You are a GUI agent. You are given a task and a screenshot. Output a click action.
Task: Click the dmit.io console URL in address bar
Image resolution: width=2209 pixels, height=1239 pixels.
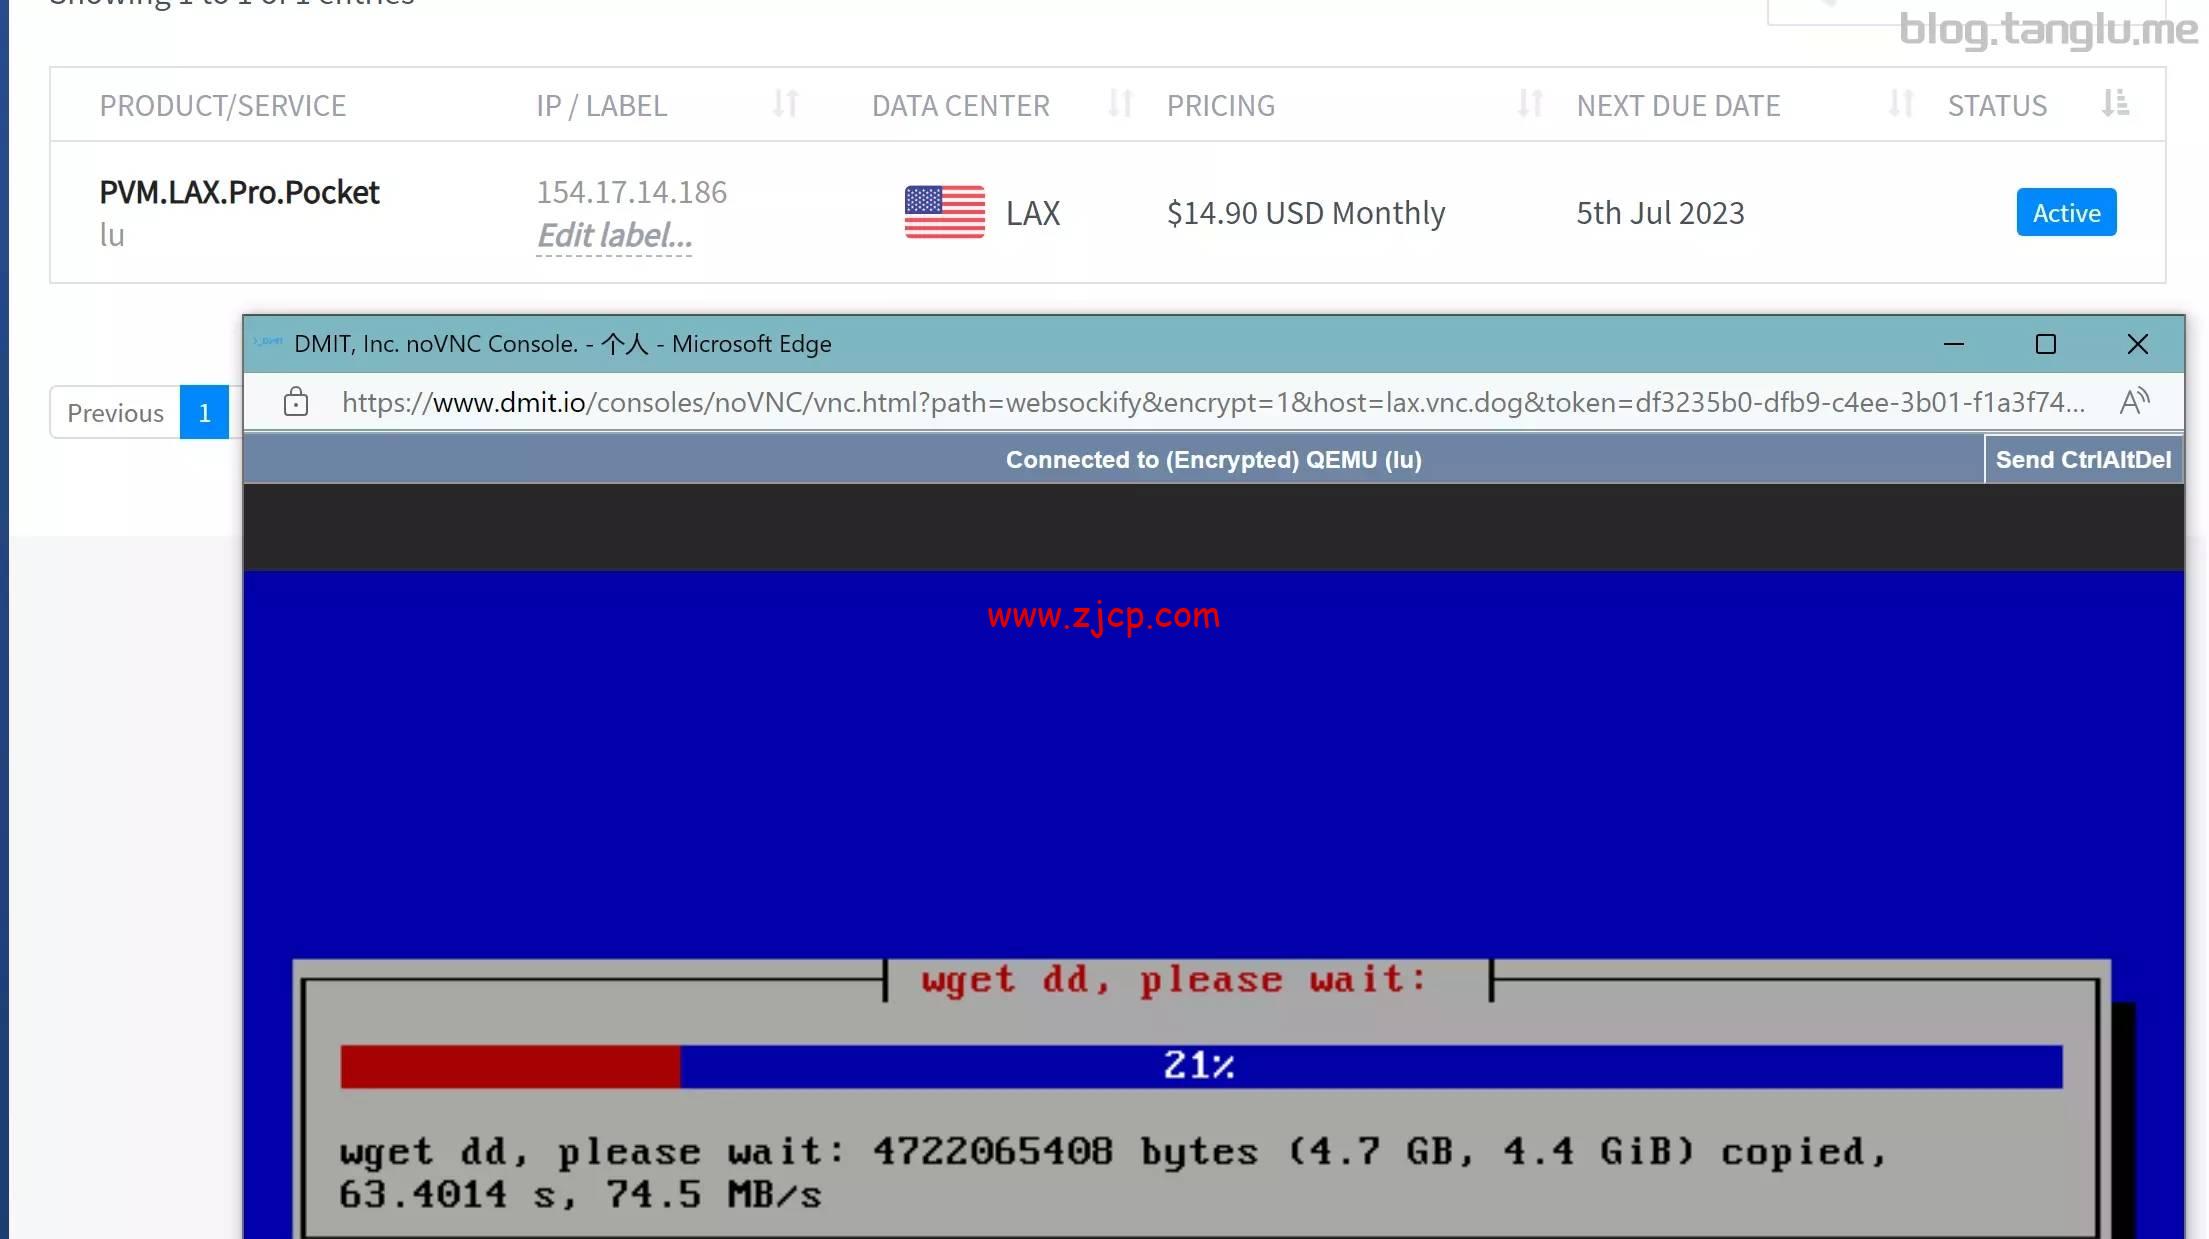1213,402
